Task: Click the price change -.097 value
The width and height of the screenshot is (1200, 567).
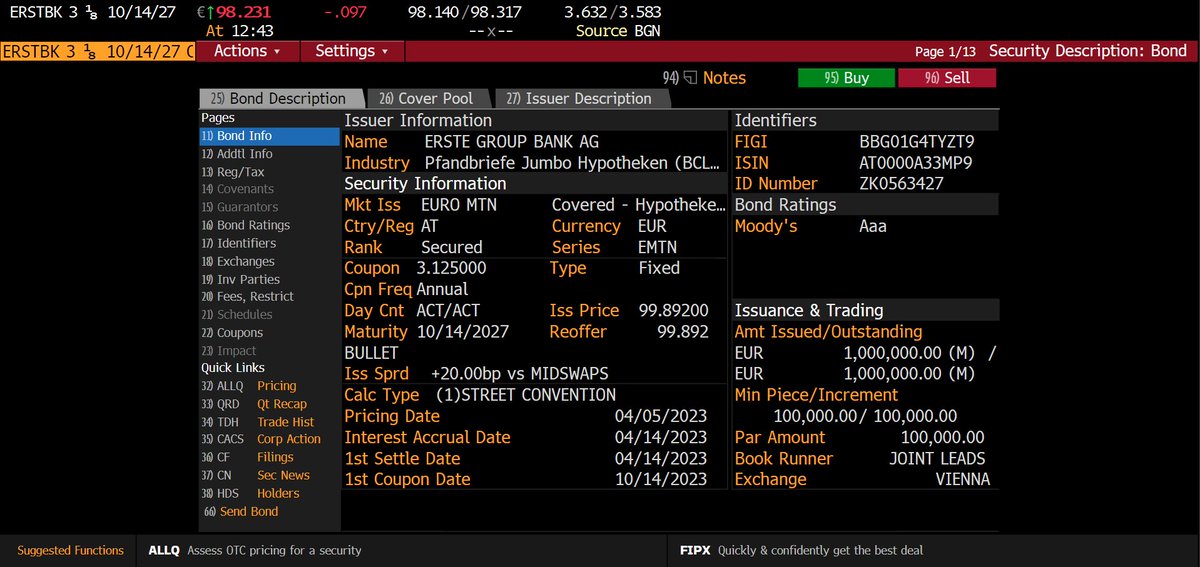Action: [346, 13]
